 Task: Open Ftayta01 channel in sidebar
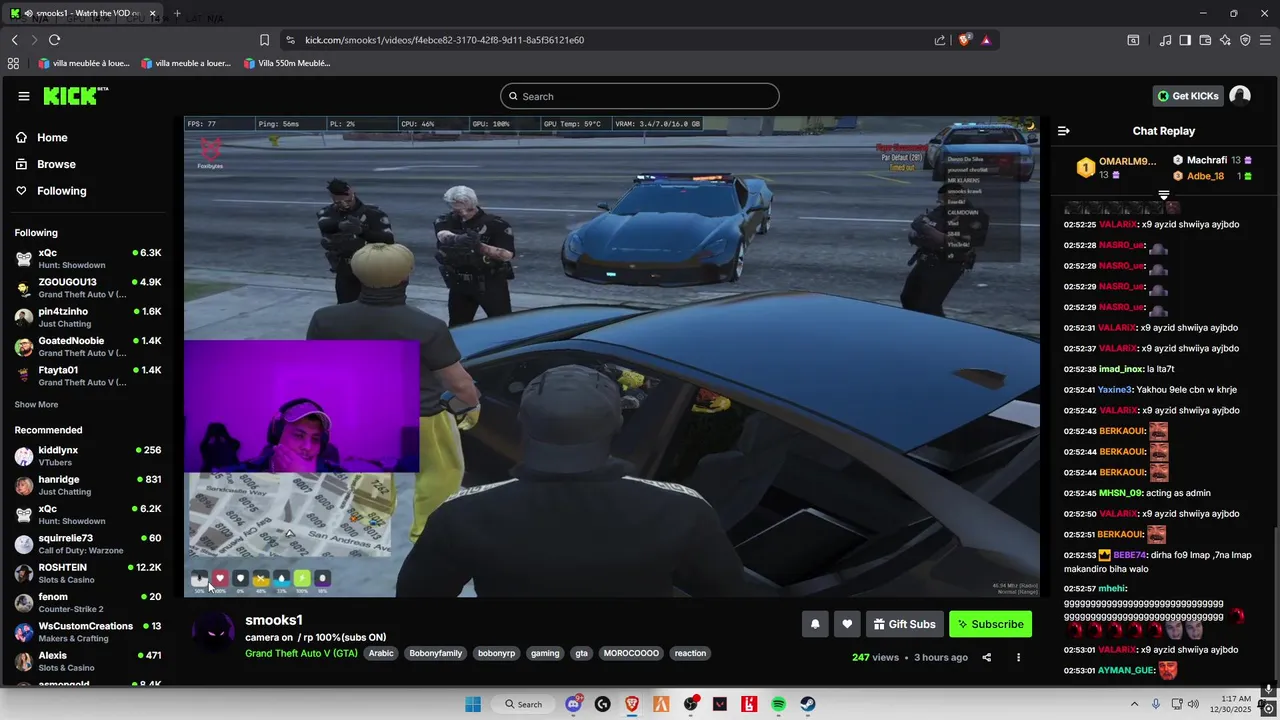[x=87, y=376]
